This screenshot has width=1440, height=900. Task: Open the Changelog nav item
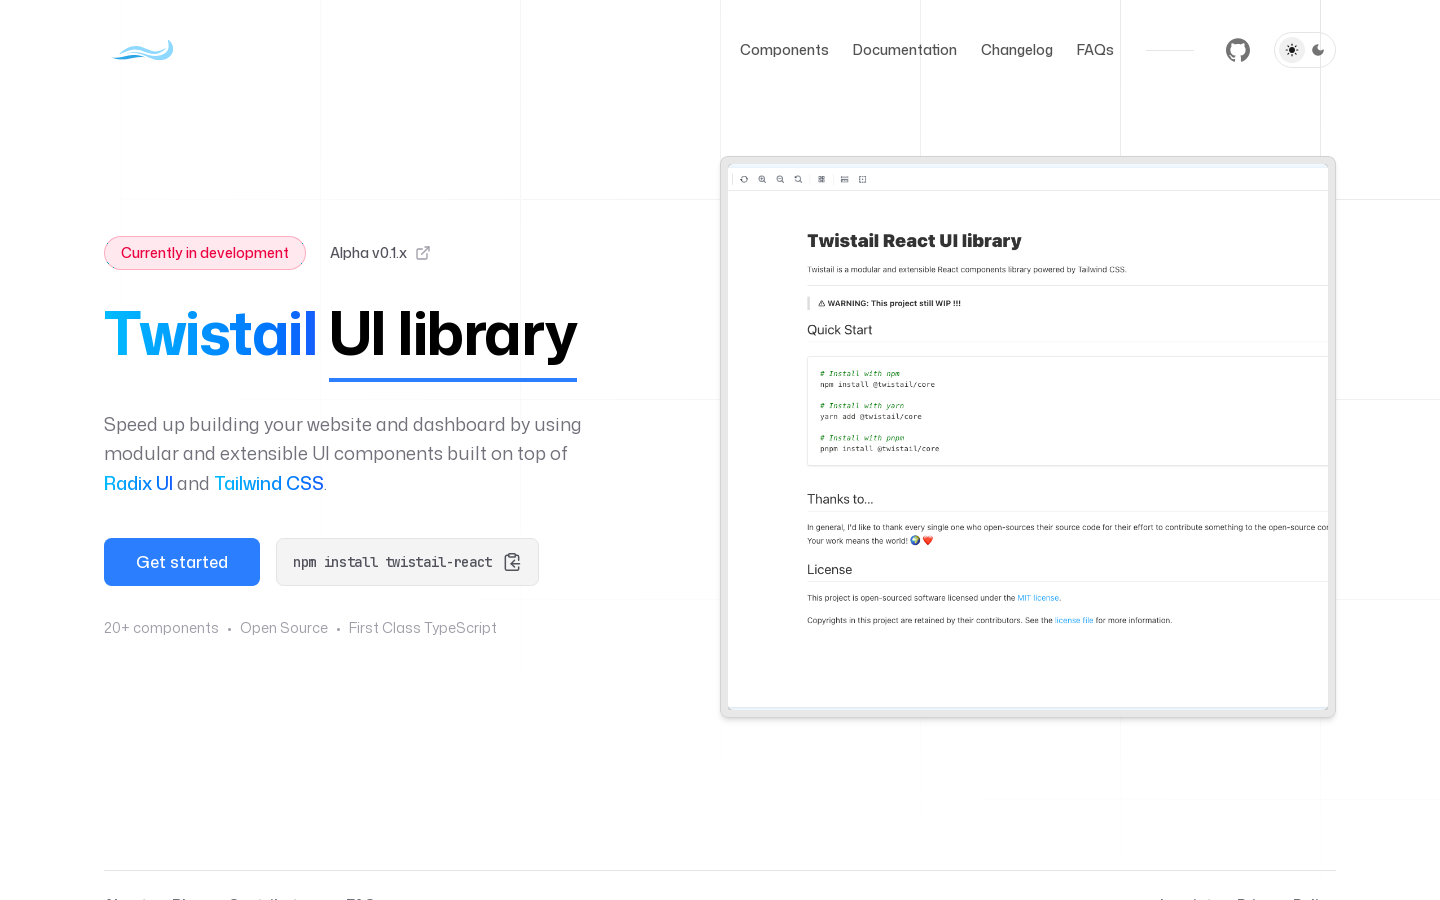[1016, 50]
